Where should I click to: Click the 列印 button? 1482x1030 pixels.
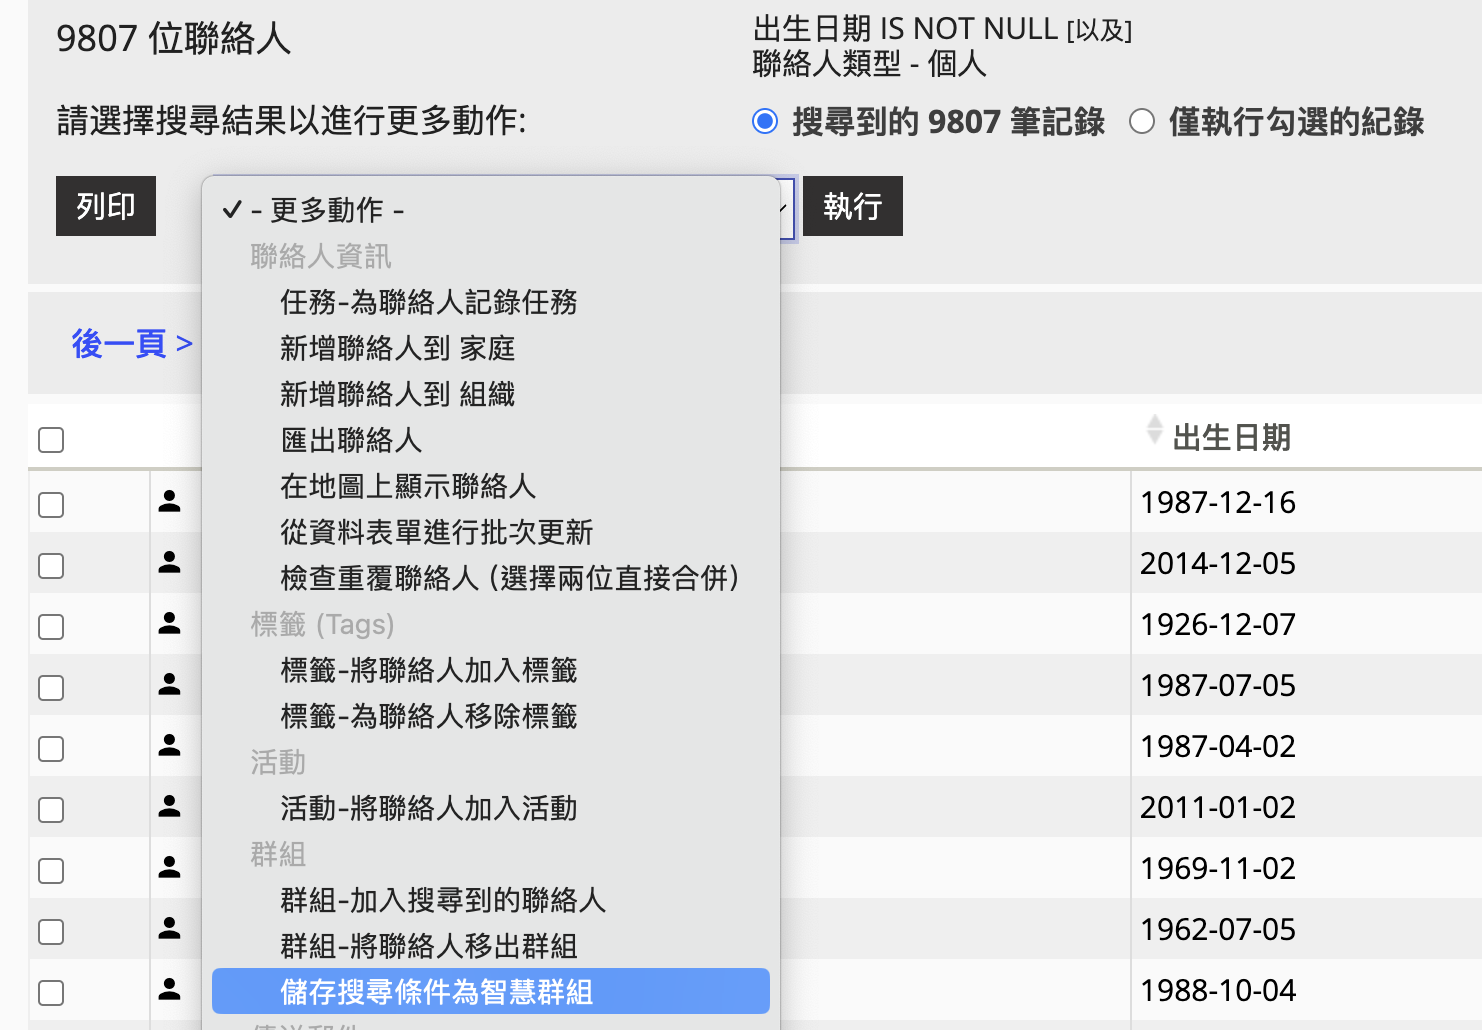pos(106,206)
